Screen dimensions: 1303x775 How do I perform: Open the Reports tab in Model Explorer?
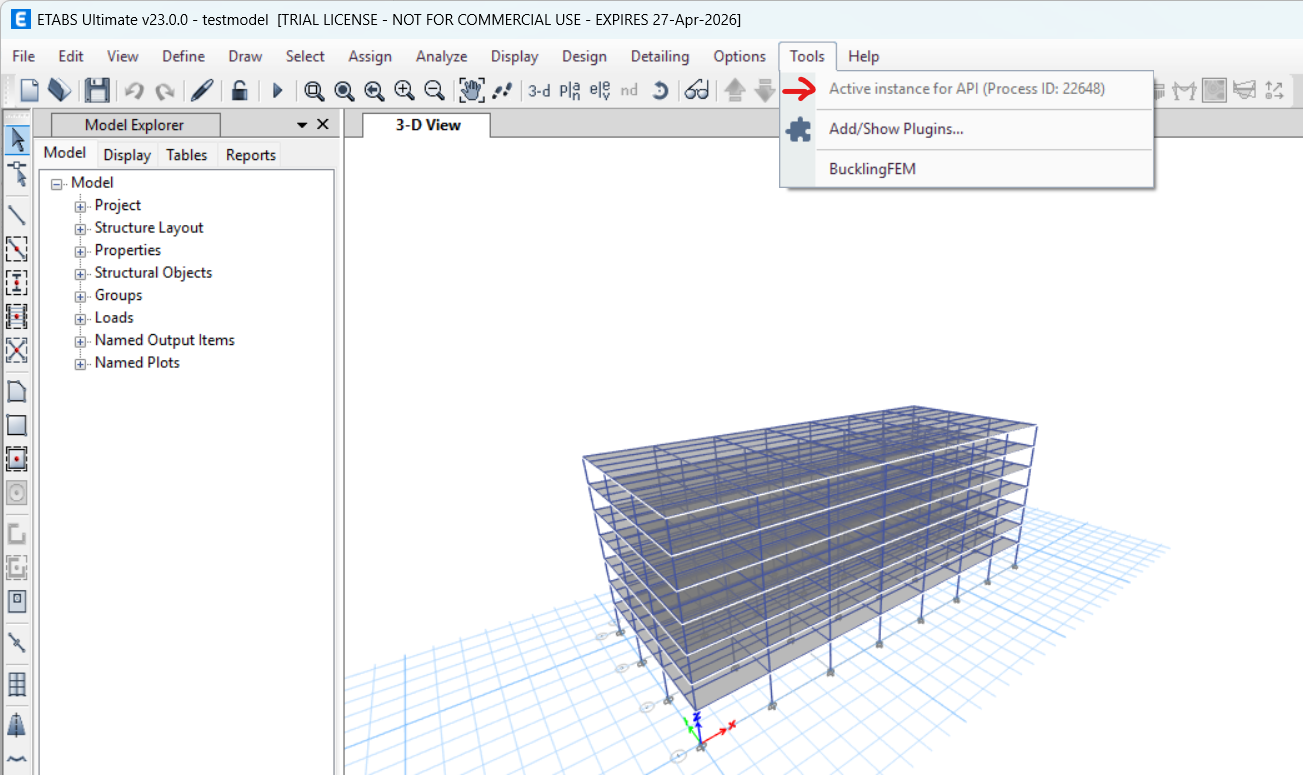250,155
